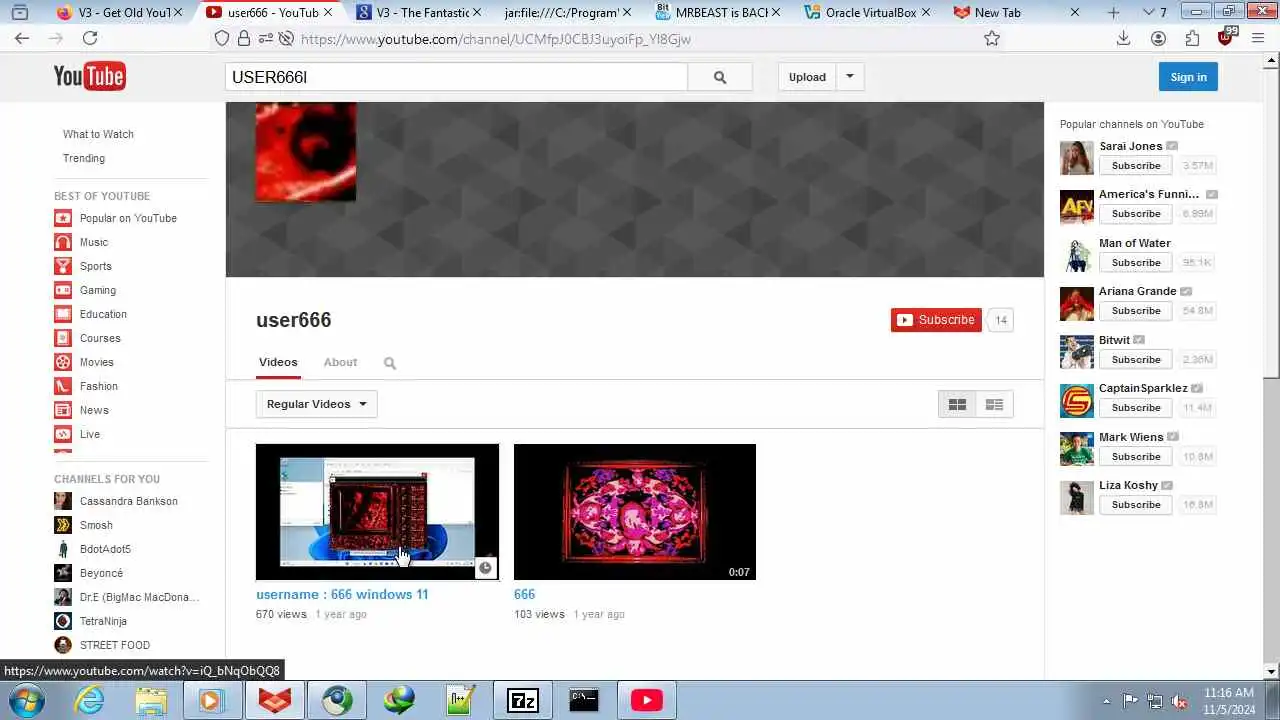Subscribe to user666 channel
This screenshot has width=1280, height=720.
tap(936, 320)
